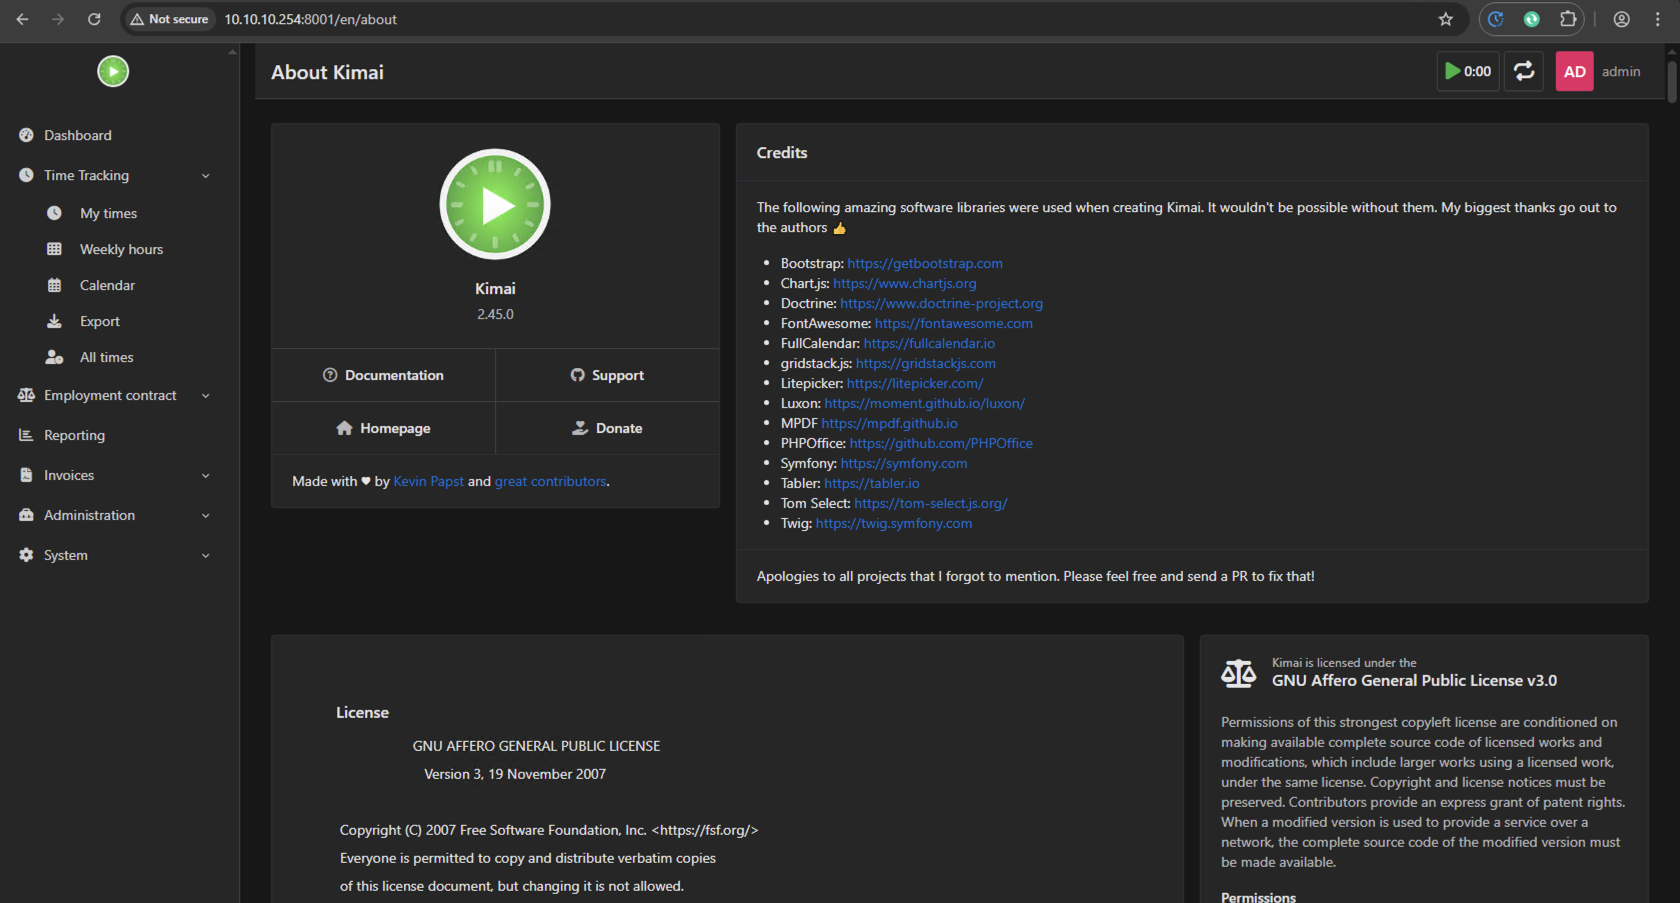Click the large Kimai logo on About card
Image resolution: width=1680 pixels, height=903 pixels.
click(x=495, y=204)
